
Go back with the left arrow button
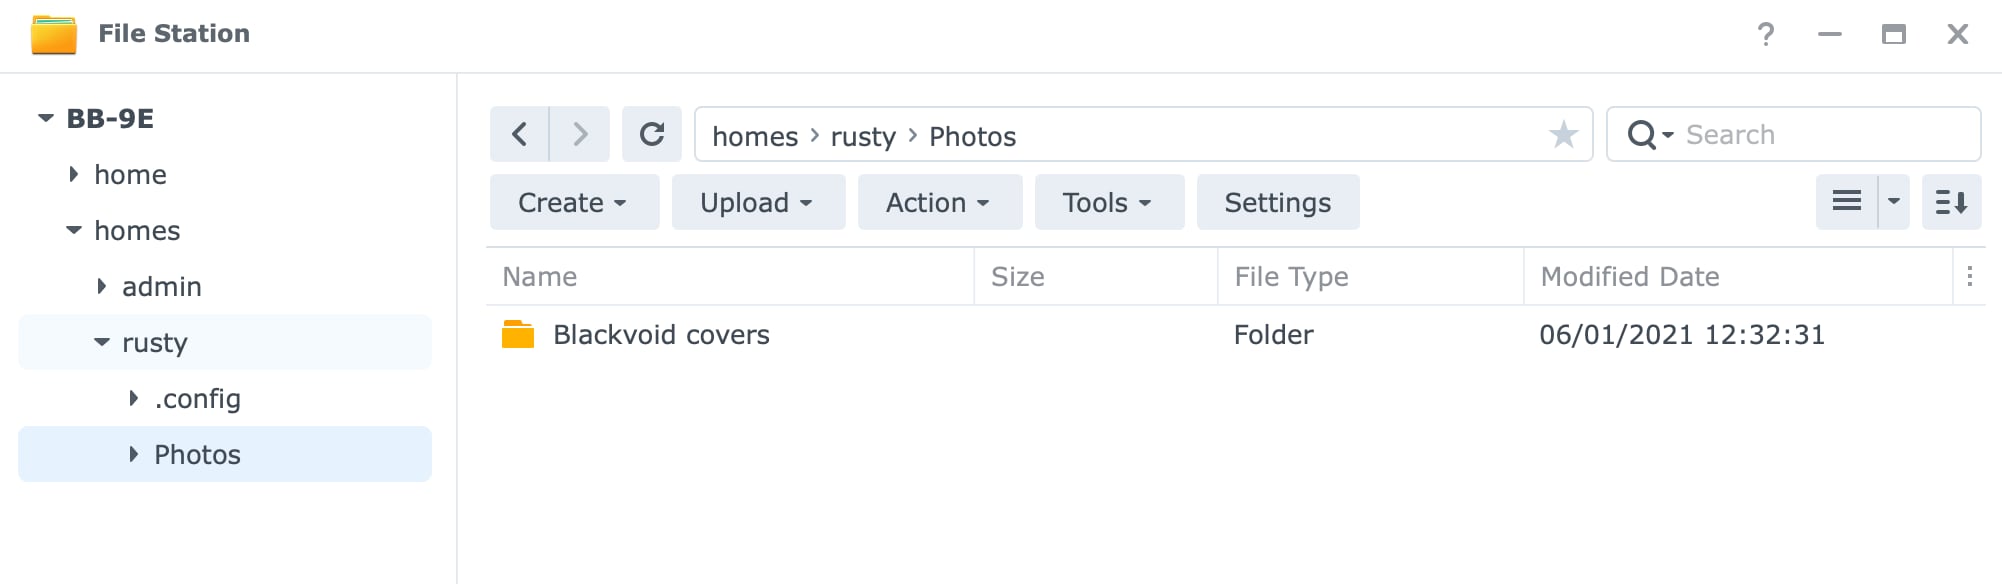(x=519, y=134)
